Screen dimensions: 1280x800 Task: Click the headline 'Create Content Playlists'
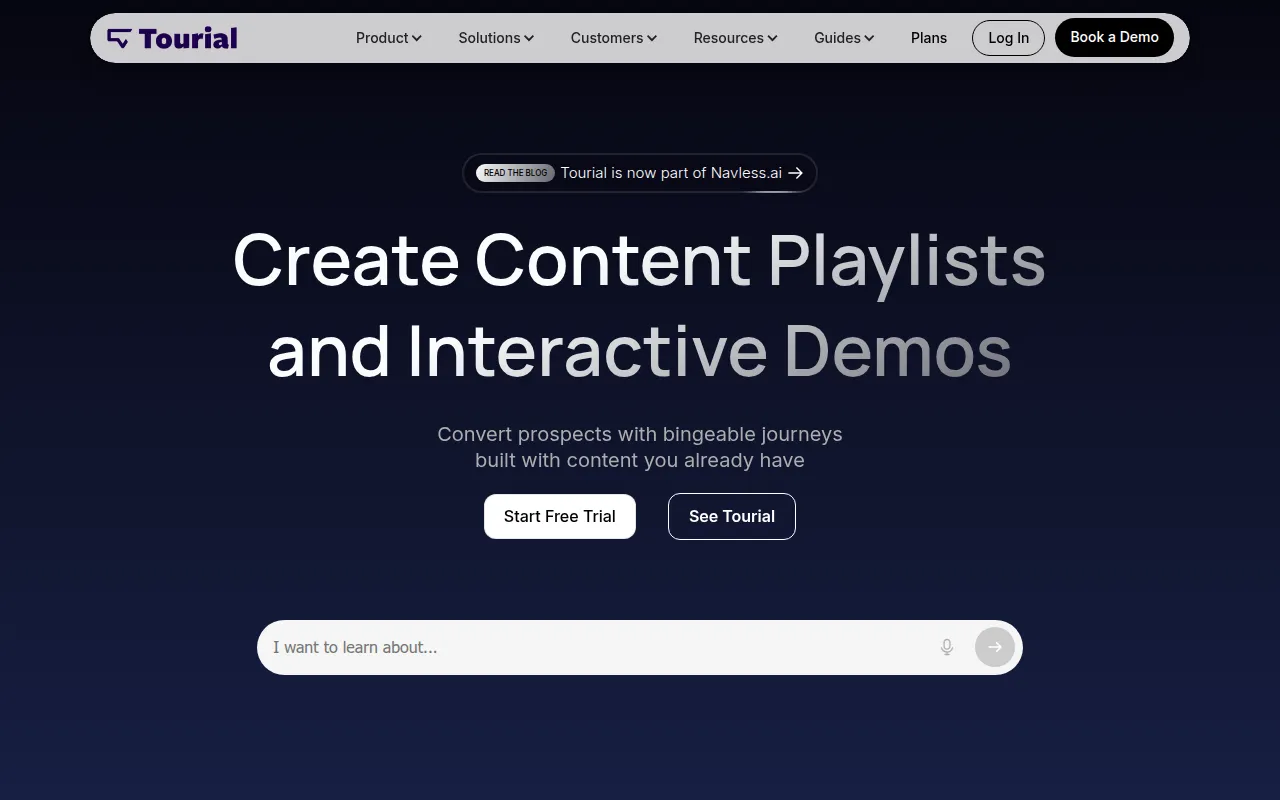coord(639,260)
